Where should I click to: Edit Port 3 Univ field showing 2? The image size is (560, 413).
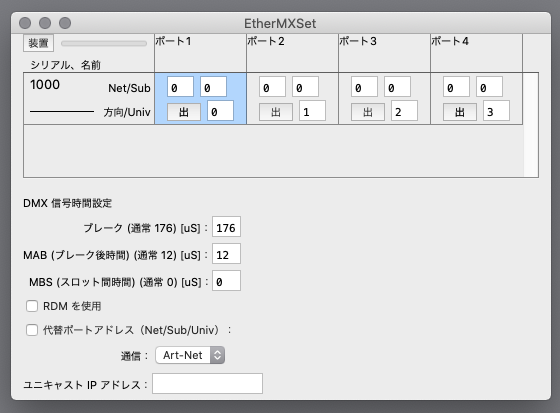tap(405, 111)
